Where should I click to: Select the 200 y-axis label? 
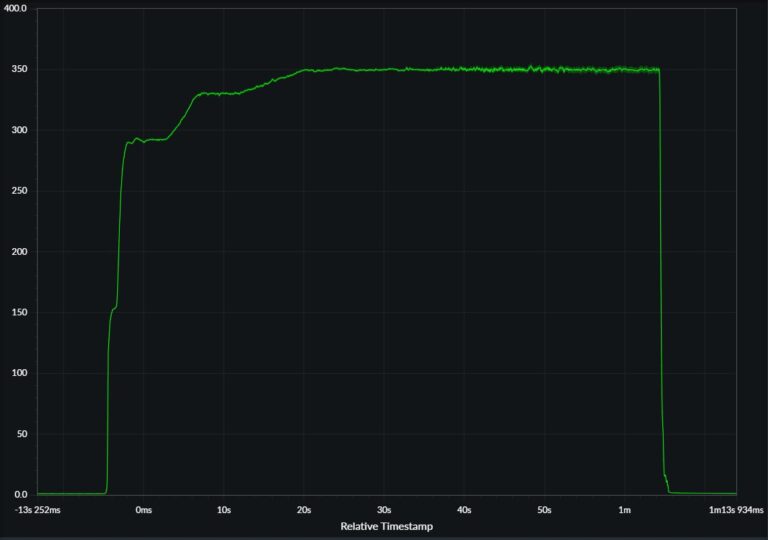click(x=20, y=252)
